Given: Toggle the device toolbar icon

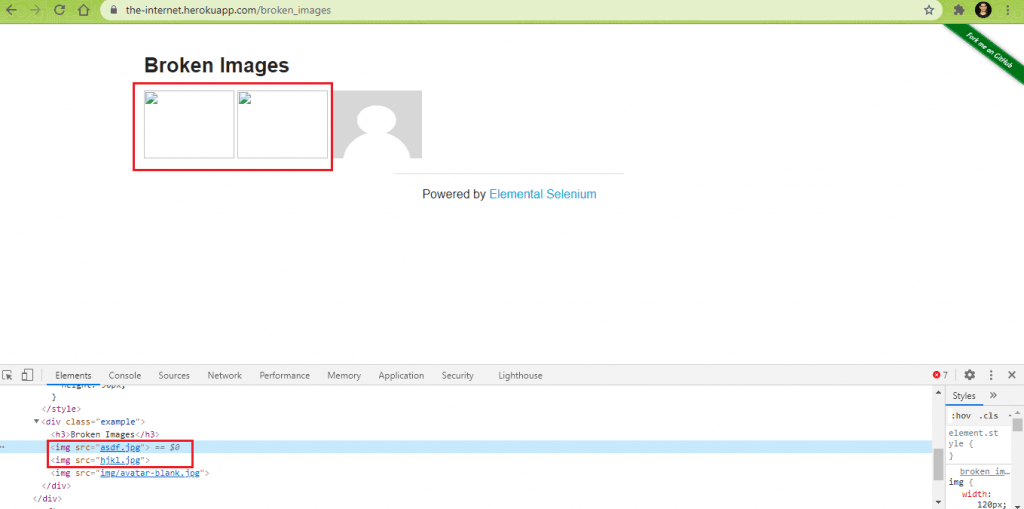Looking at the screenshot, I should point(27,375).
